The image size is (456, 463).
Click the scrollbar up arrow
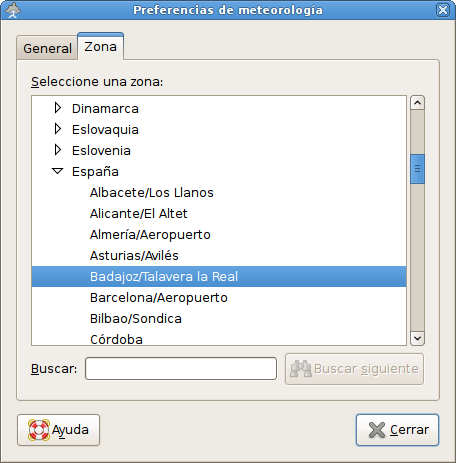point(417,103)
